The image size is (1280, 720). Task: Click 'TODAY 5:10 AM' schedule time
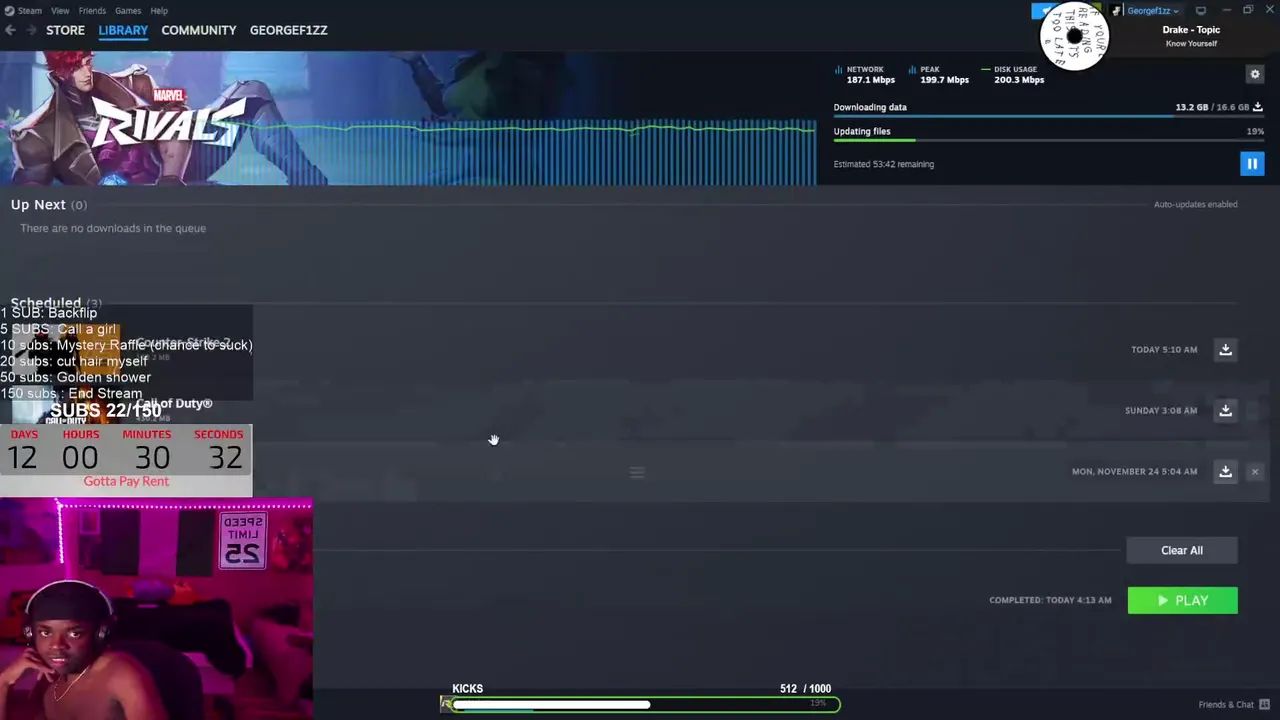click(1164, 349)
